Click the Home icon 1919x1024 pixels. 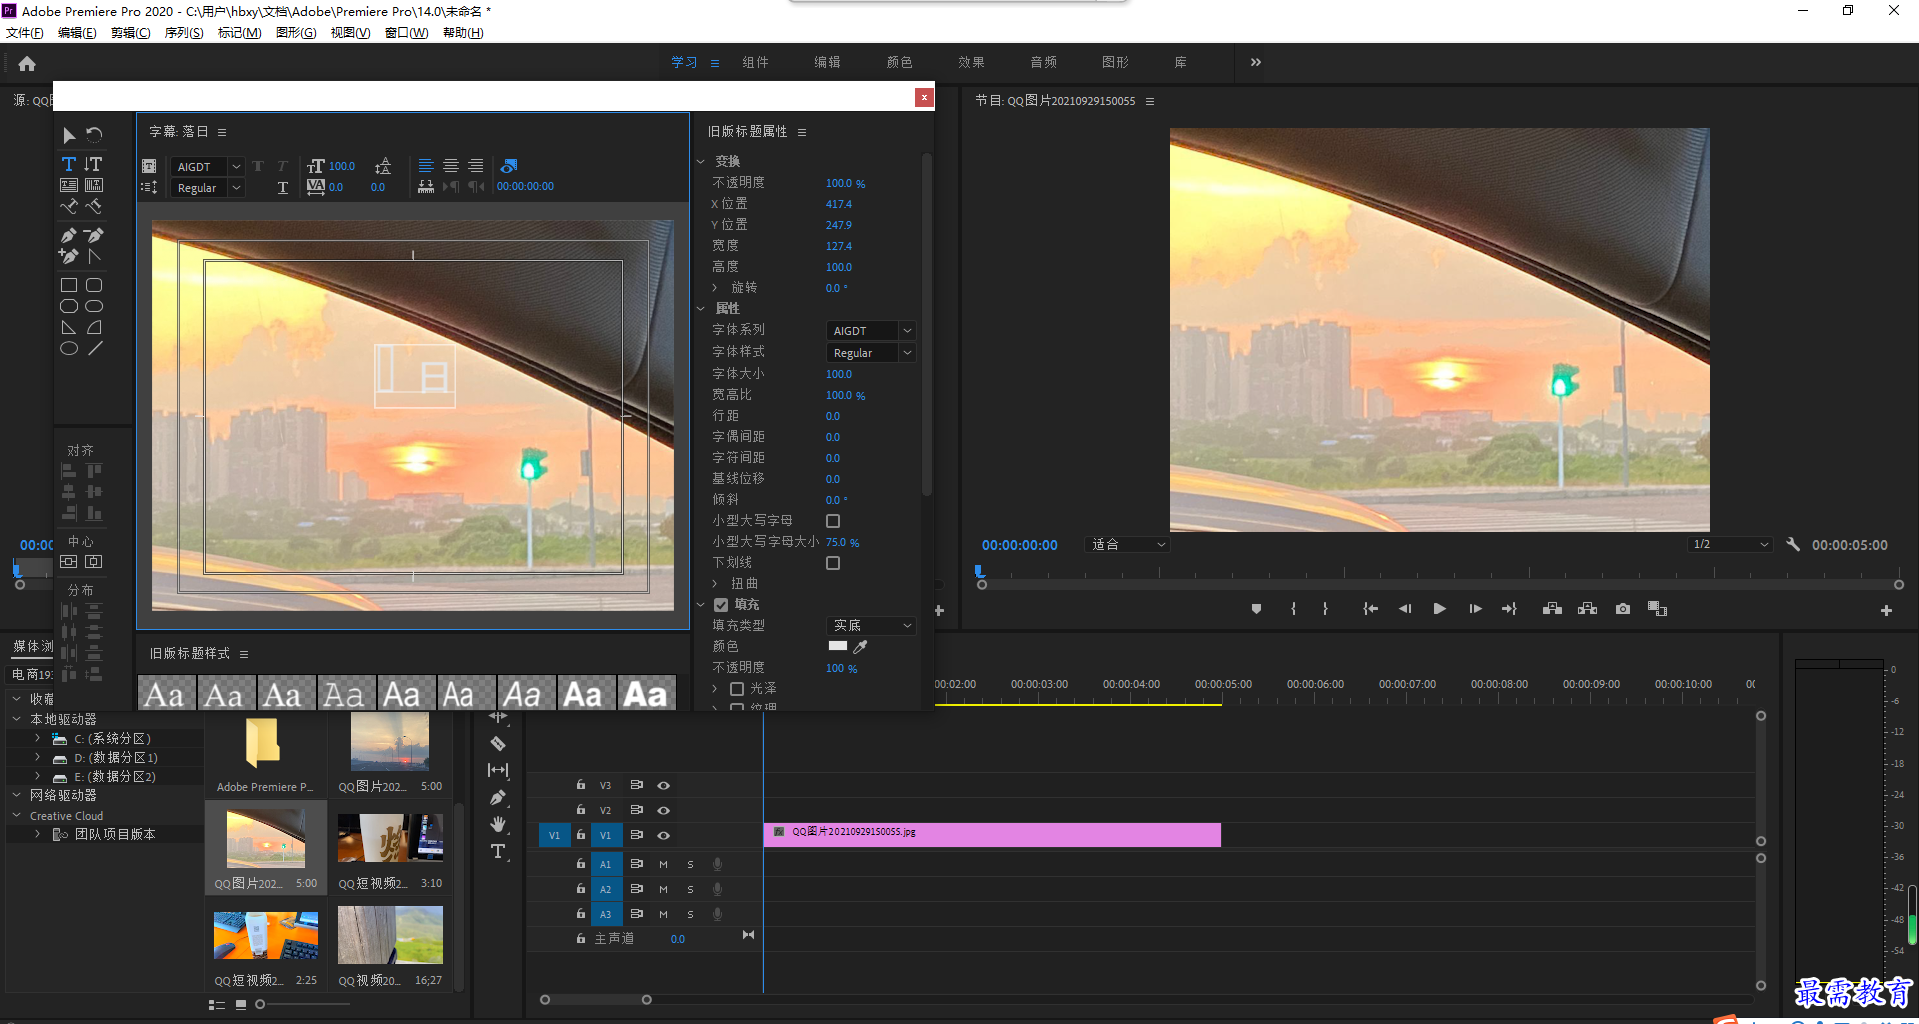pyautogui.click(x=27, y=64)
